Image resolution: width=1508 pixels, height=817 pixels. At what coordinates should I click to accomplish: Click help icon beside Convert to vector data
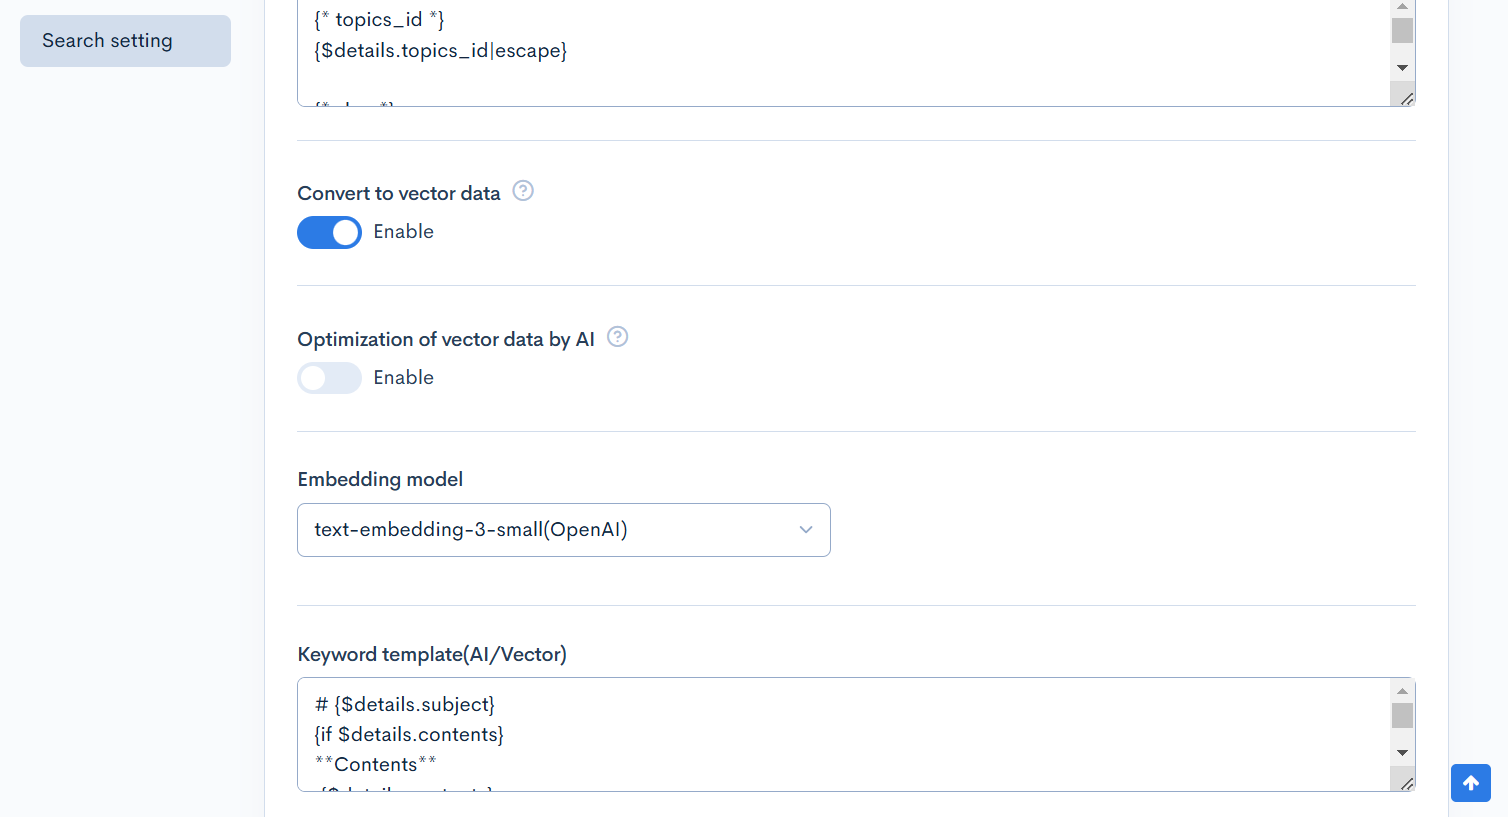coord(523,191)
